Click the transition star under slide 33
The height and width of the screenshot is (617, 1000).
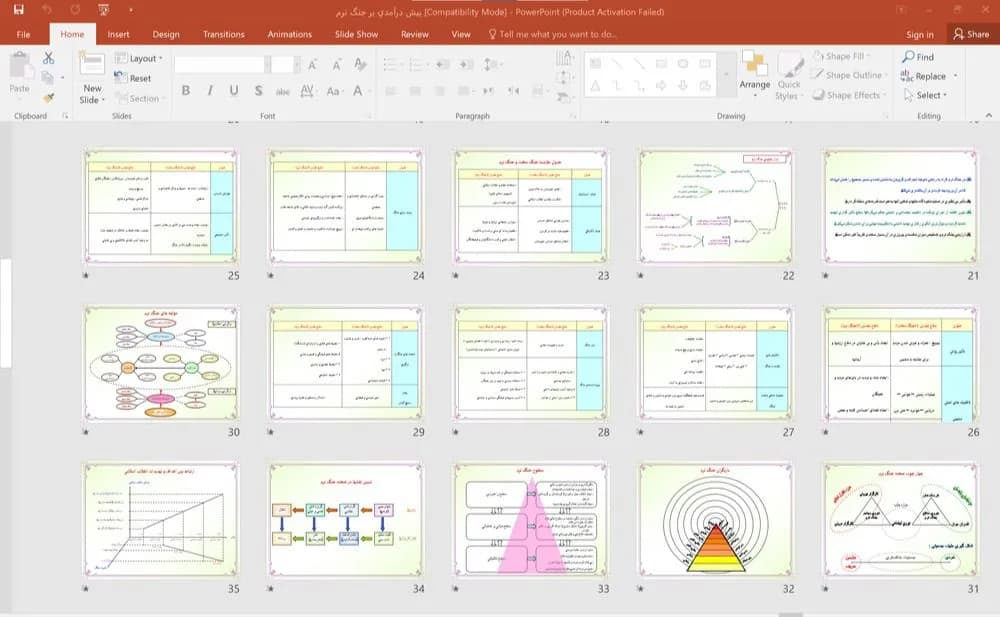click(455, 589)
